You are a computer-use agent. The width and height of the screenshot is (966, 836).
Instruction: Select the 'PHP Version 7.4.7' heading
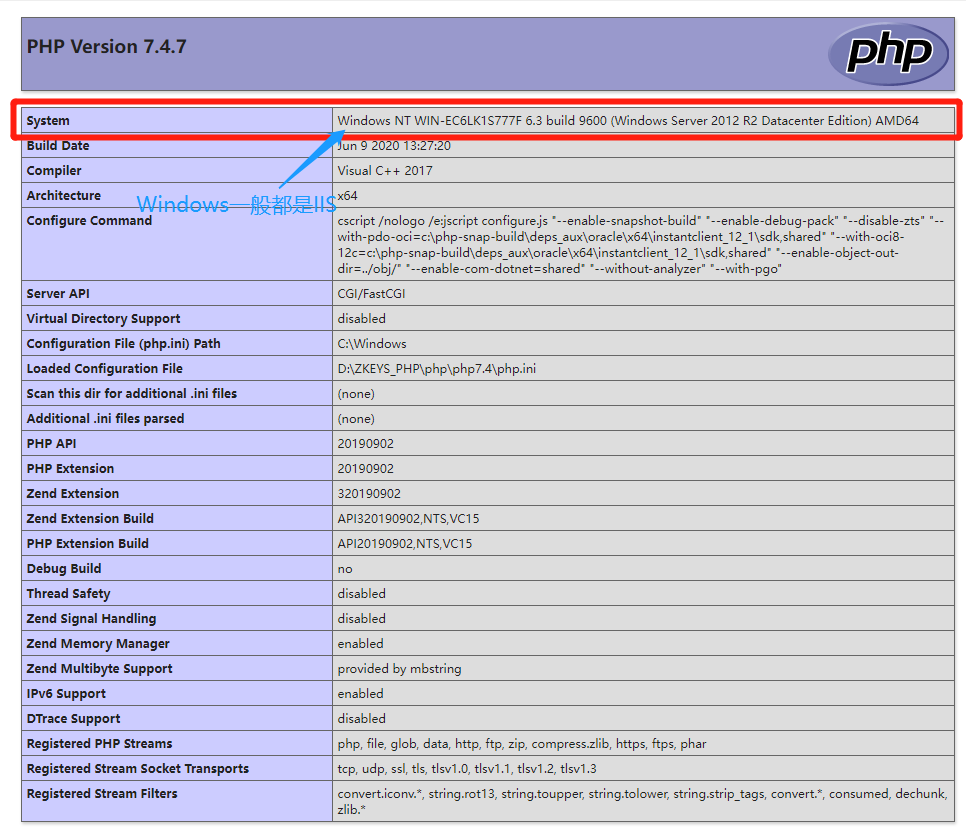coord(107,47)
